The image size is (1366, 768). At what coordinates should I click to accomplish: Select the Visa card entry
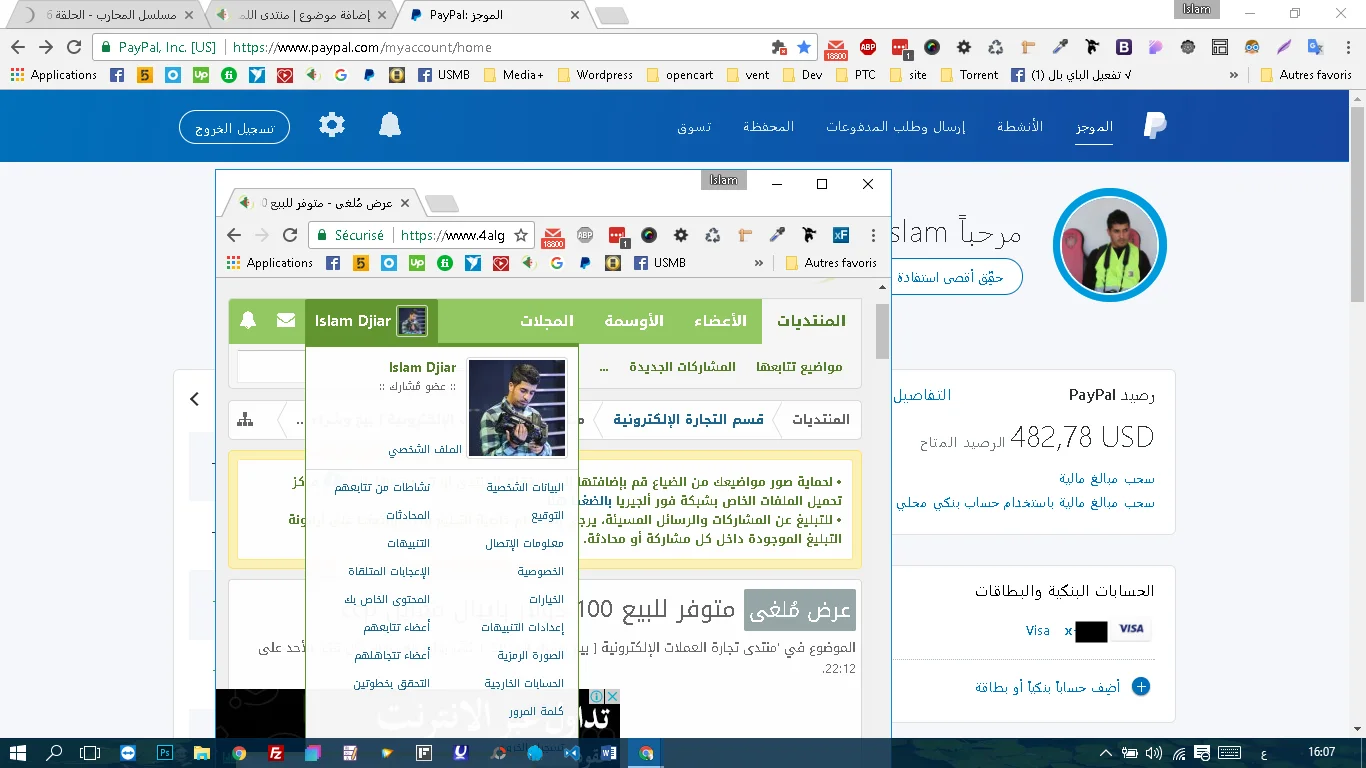pos(1086,630)
